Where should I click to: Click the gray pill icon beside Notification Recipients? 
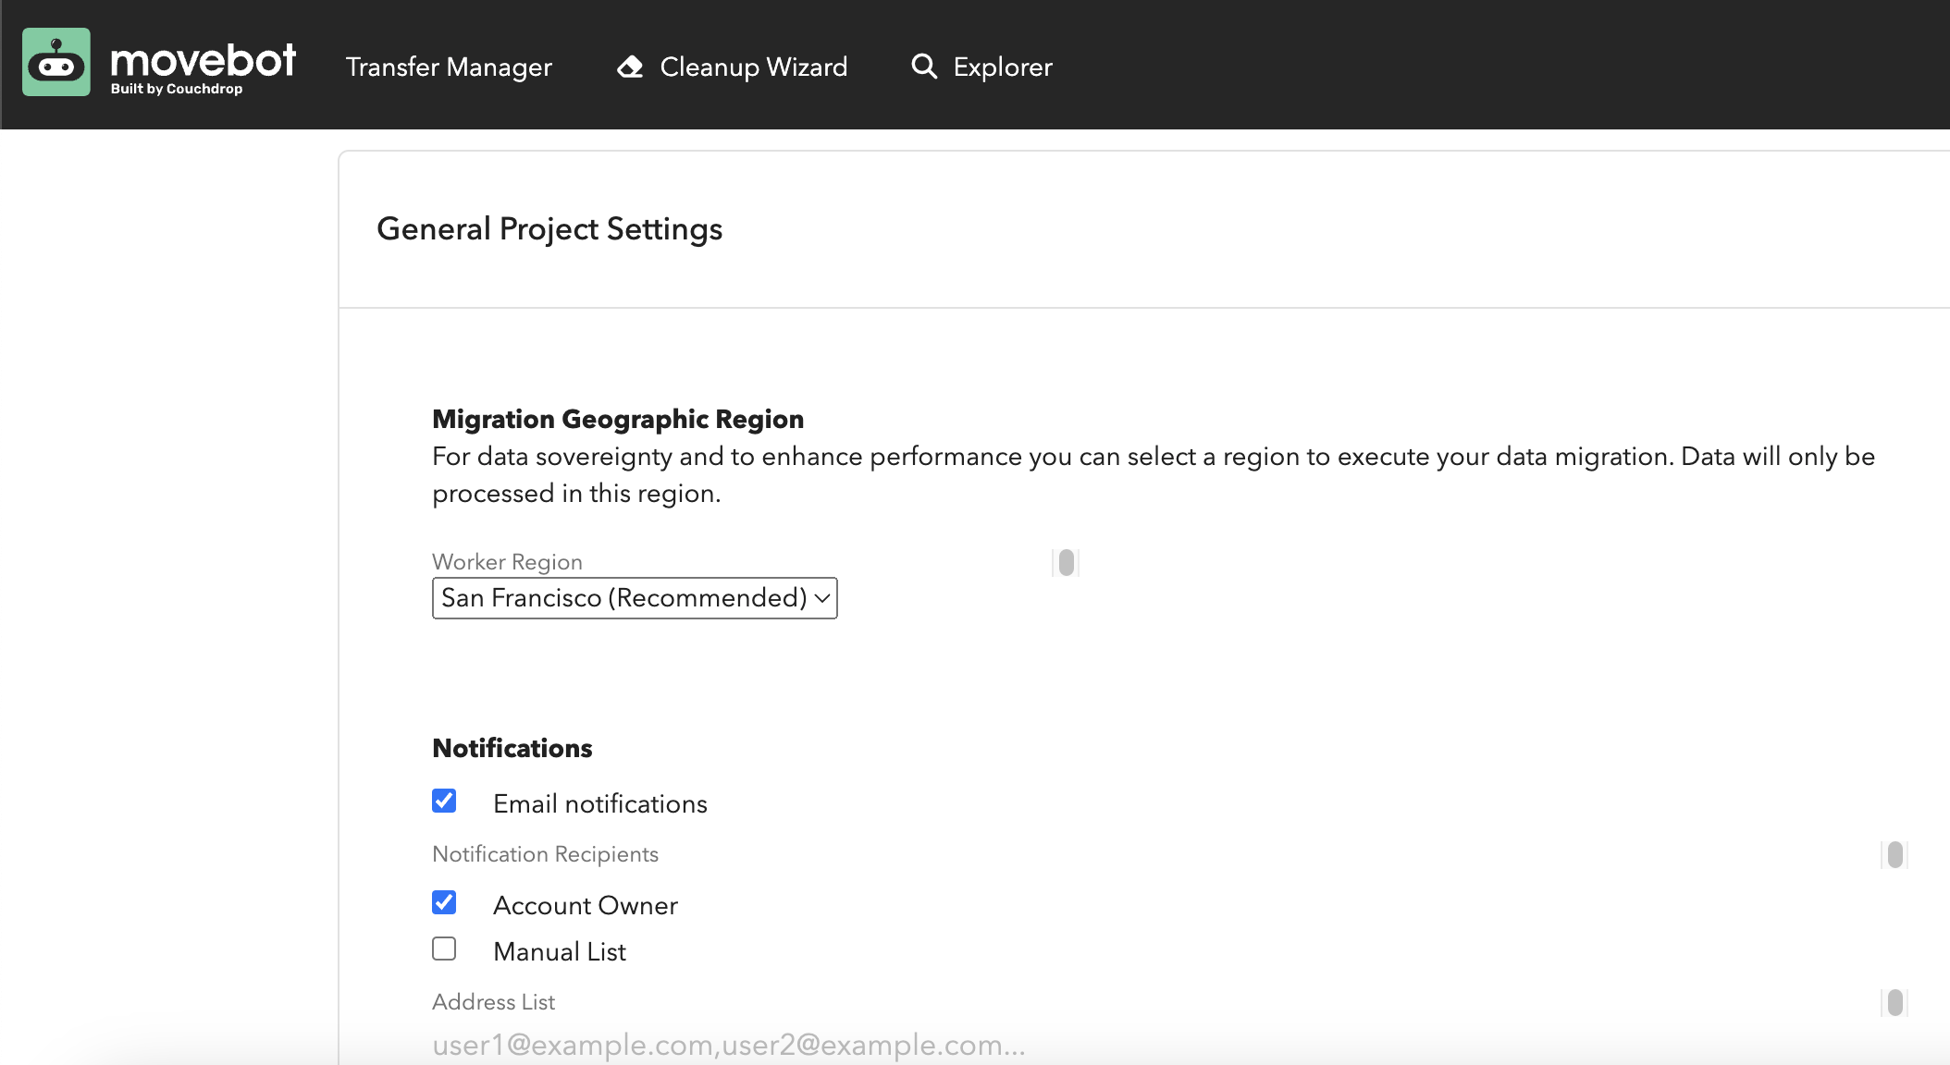1894,855
